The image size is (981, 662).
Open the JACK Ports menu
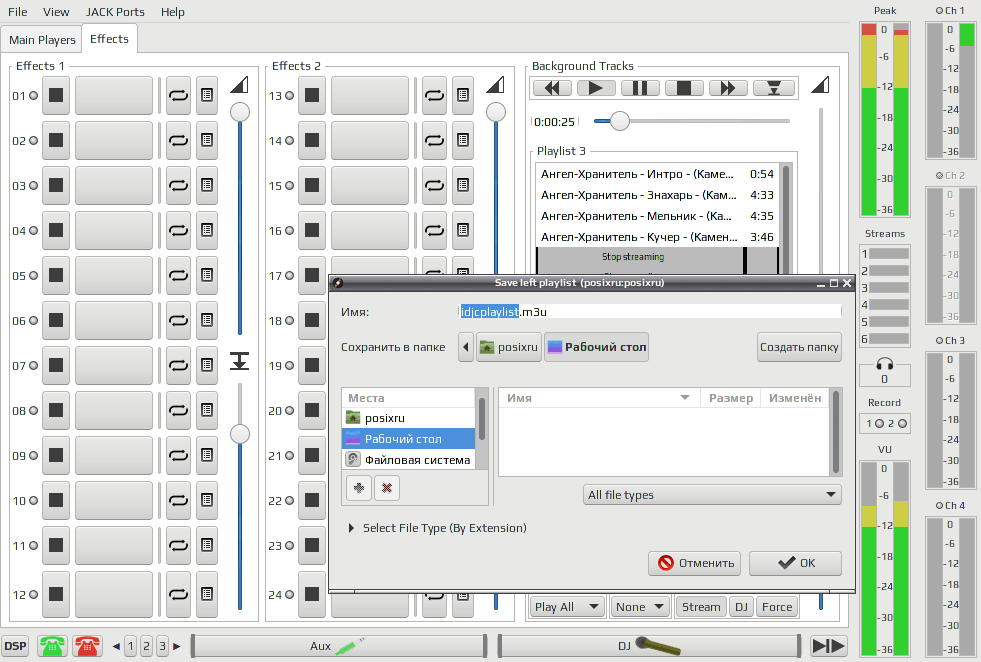(x=115, y=12)
